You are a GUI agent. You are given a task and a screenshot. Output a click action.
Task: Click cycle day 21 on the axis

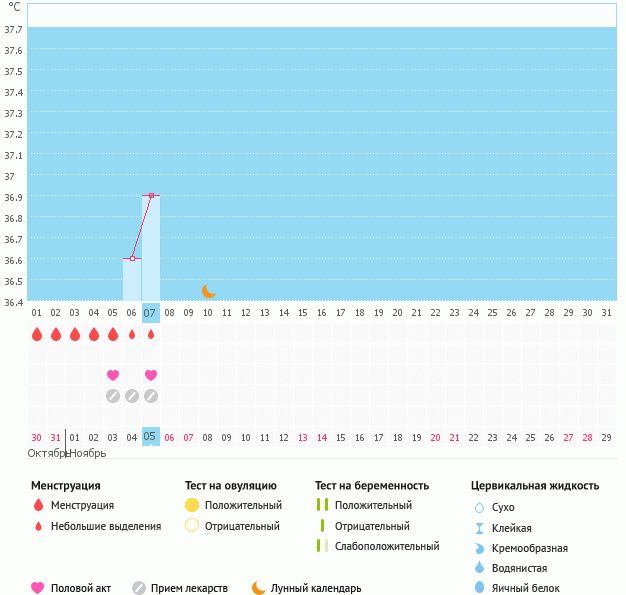(x=416, y=313)
